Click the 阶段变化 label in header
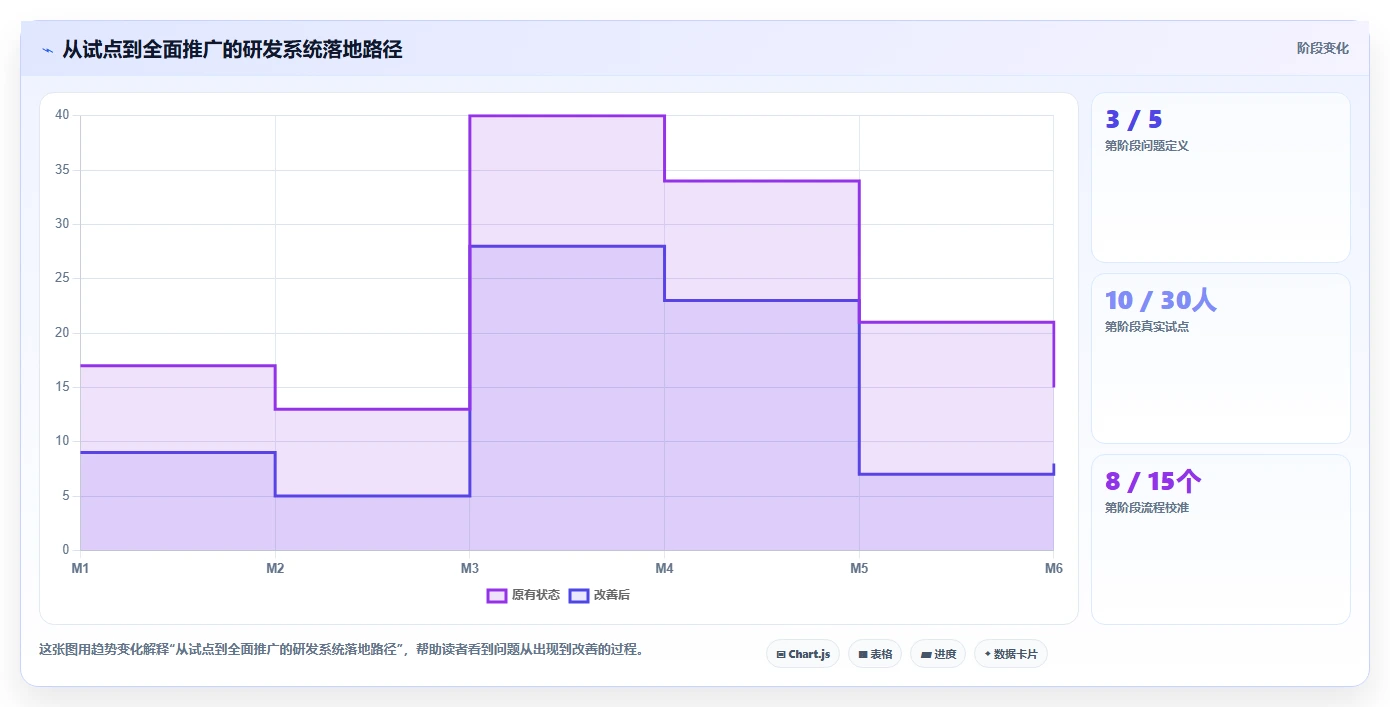This screenshot has height=707, width=1390. [1322, 48]
